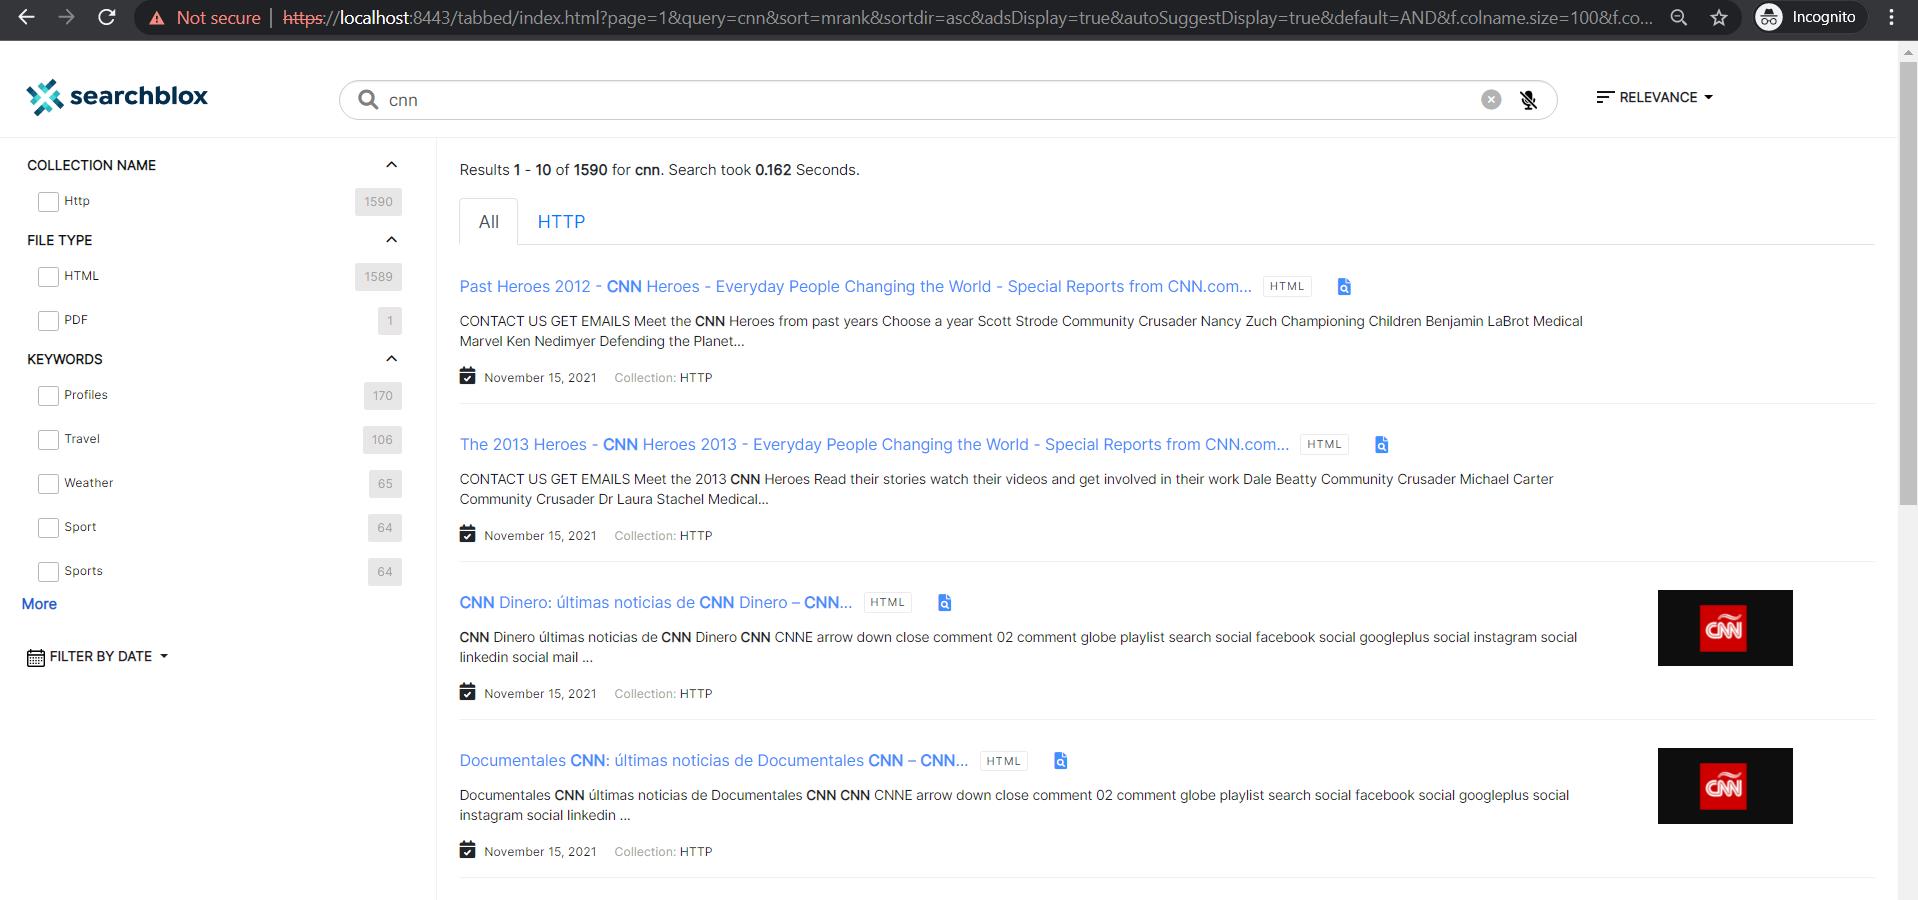This screenshot has width=1918, height=900.
Task: Check the Http collection checkbox
Action: (x=48, y=202)
